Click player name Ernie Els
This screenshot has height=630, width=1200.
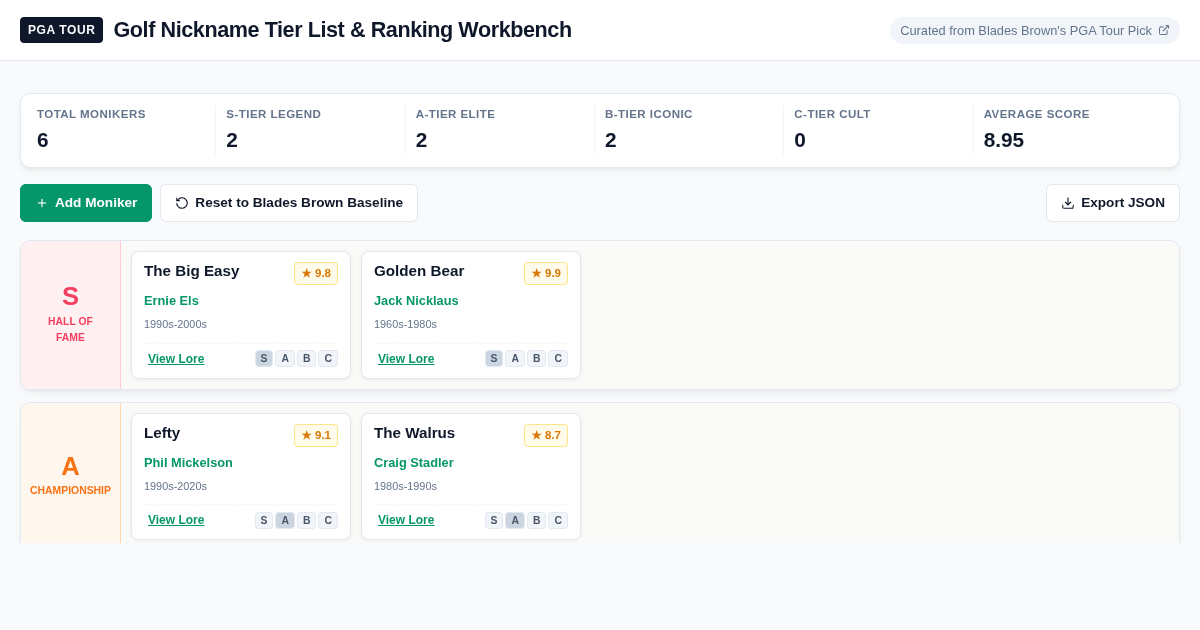pyautogui.click(x=171, y=301)
